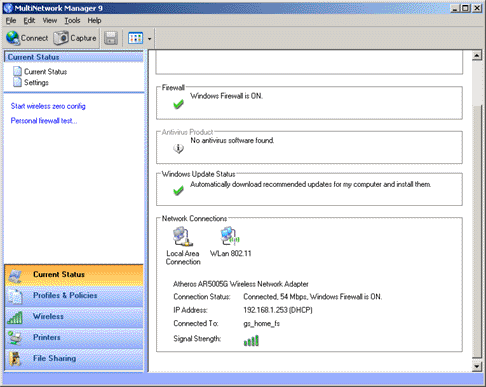This screenshot has height=387, width=486.
Task: Click 'No antivirus software found.' text
Action: 232,140
